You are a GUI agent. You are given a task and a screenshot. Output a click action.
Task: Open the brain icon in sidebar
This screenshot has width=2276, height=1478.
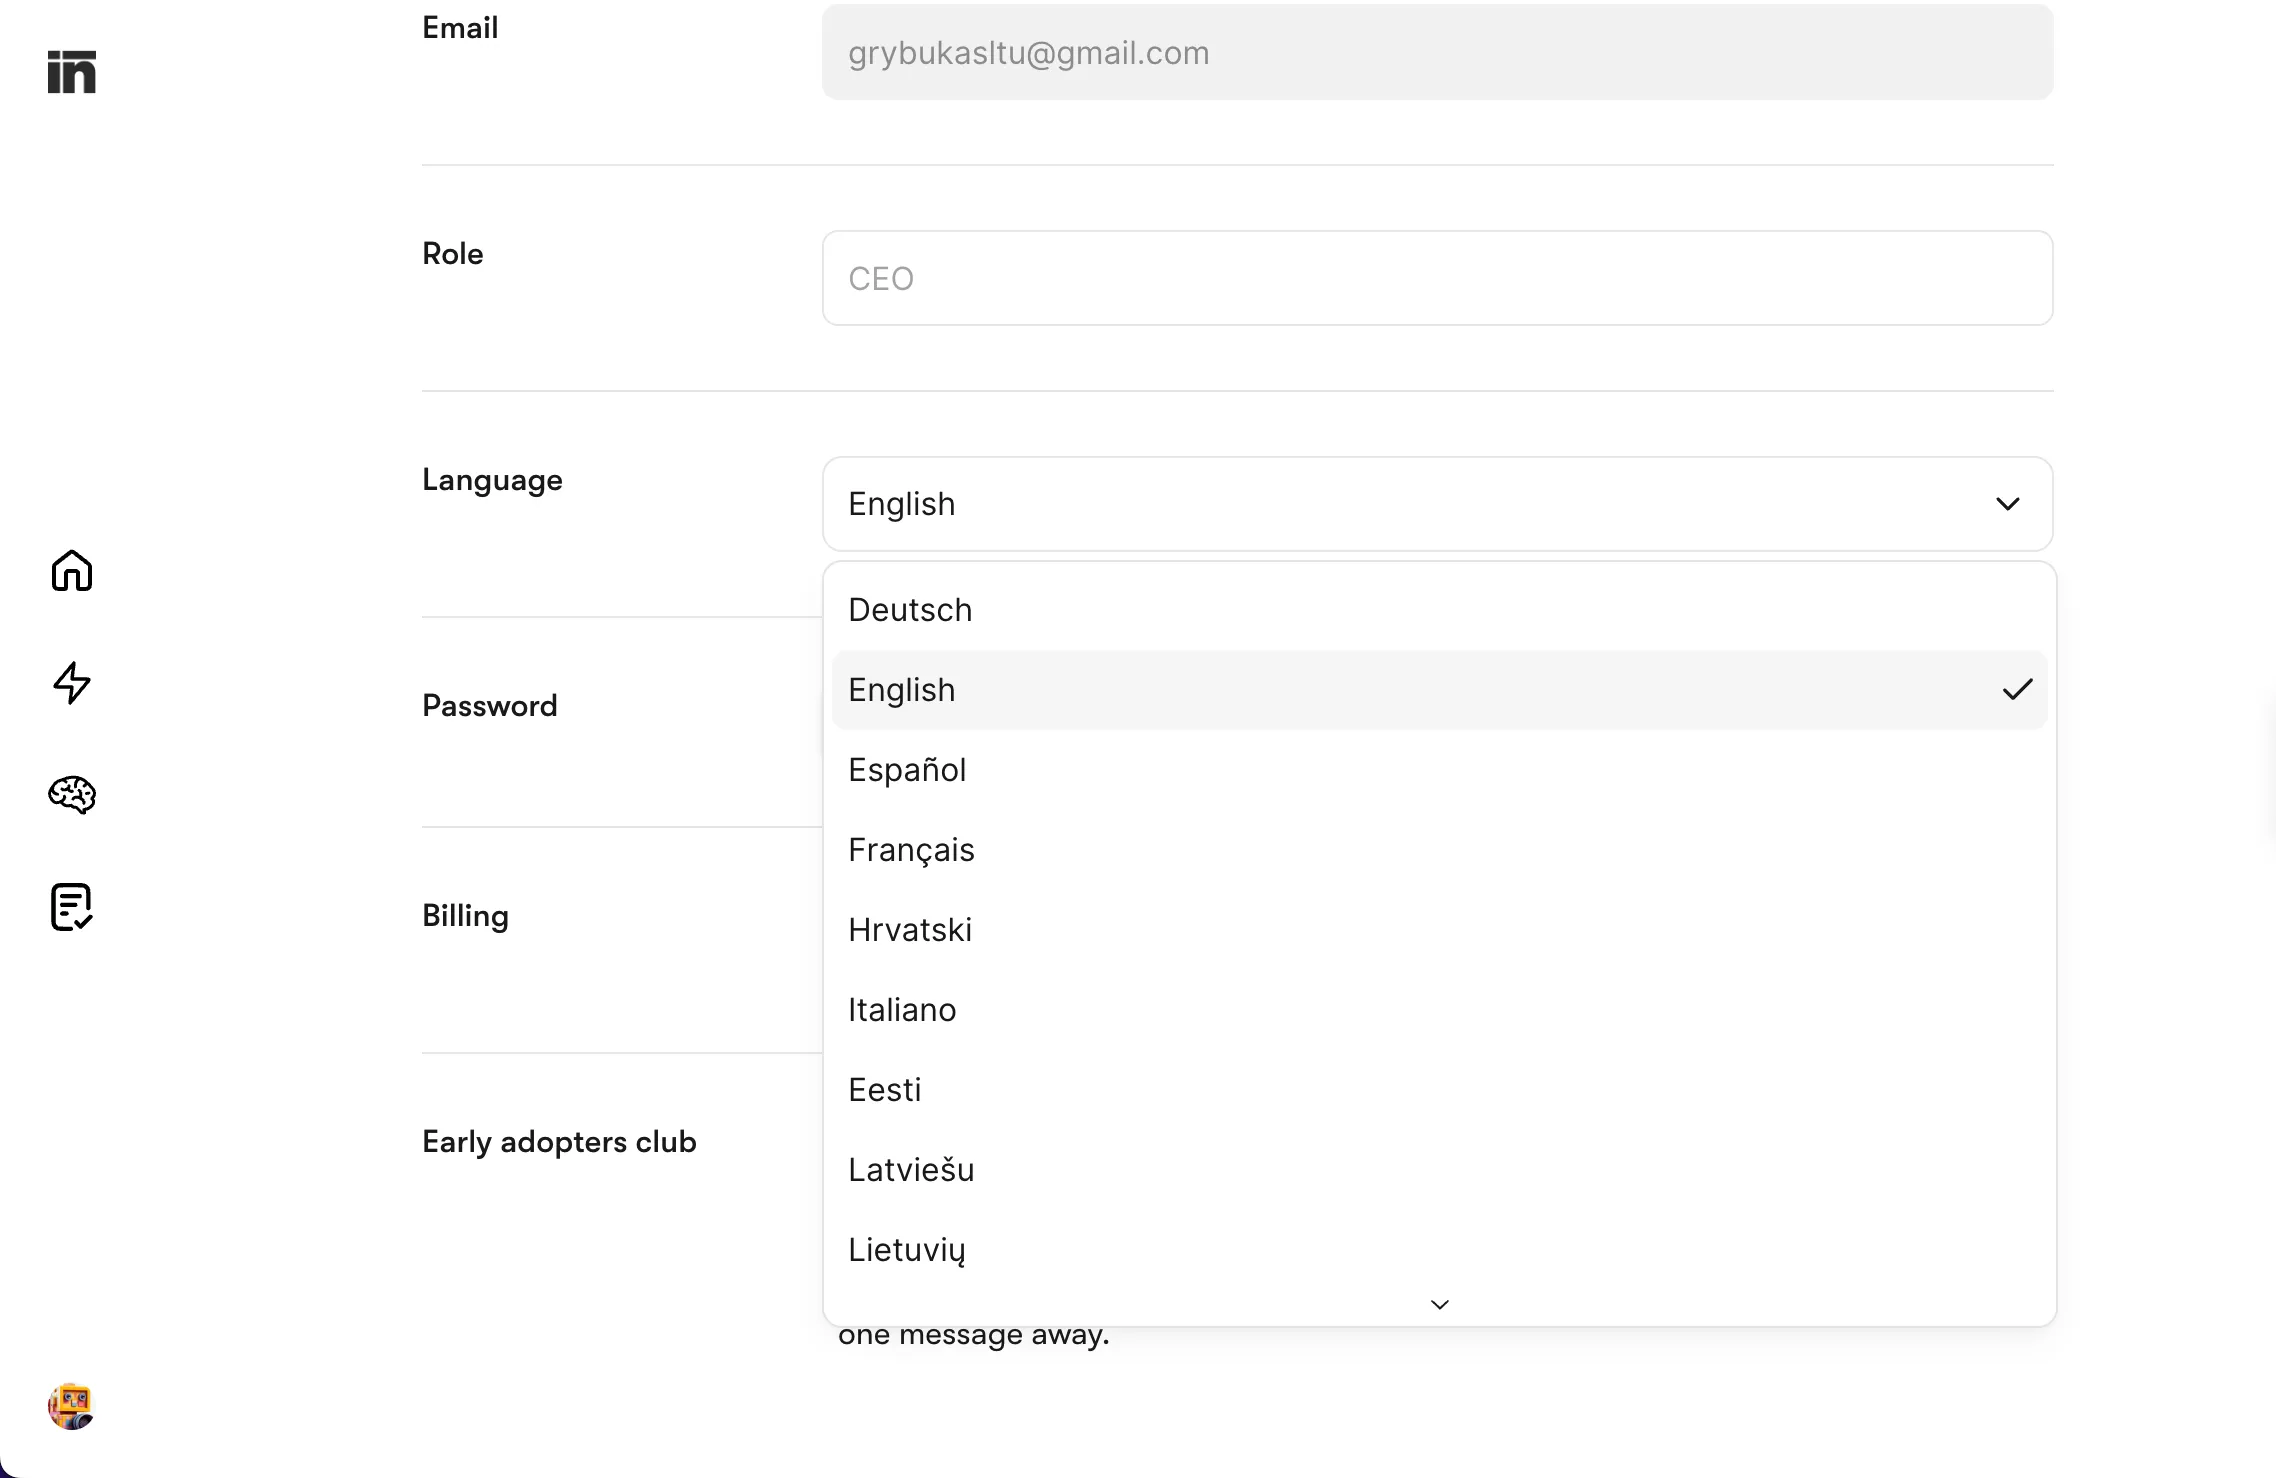coord(72,795)
